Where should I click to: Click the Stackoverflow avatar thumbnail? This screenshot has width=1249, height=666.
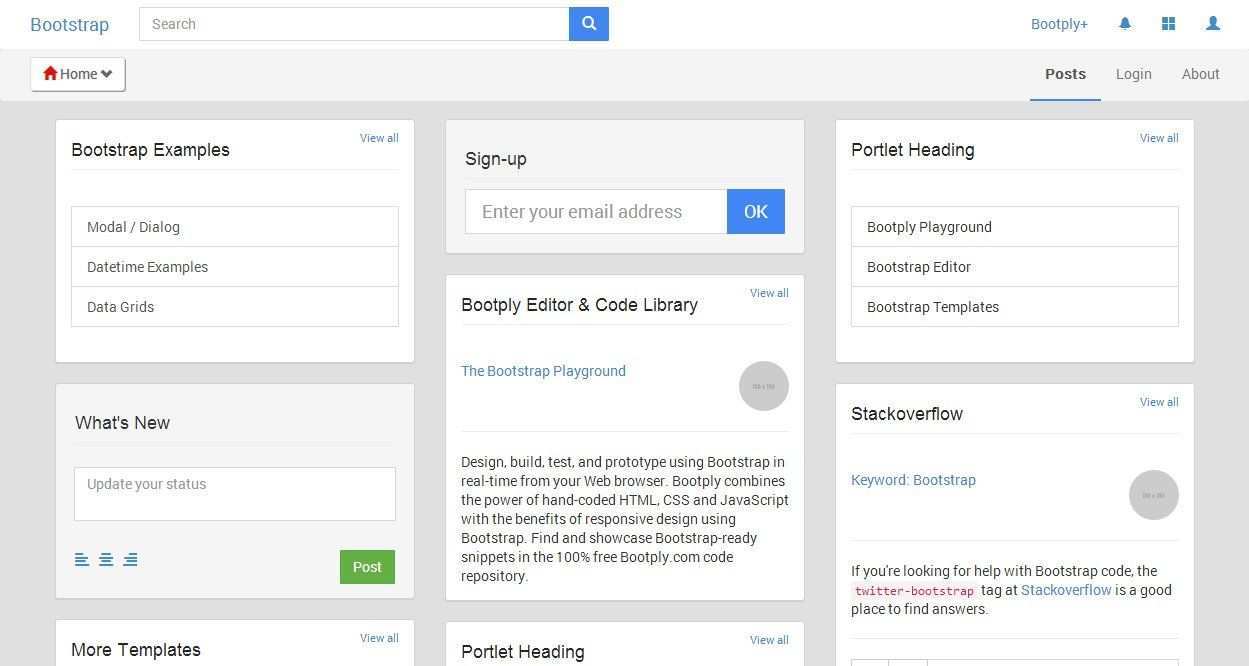pos(1154,495)
